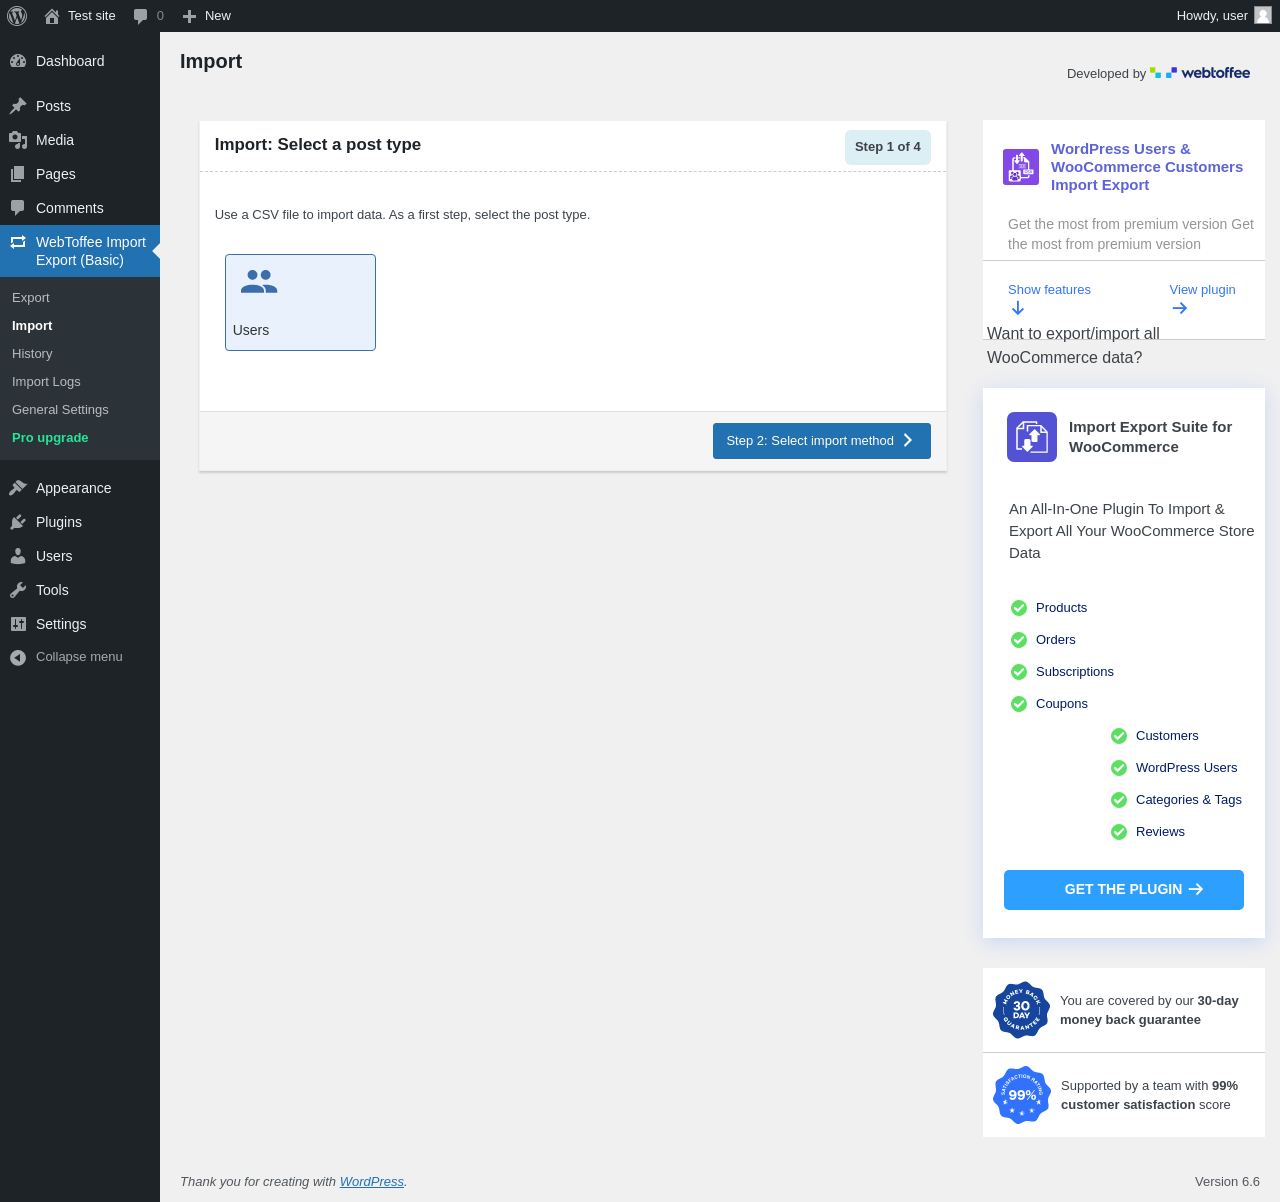Click the Import Export Suite plugin icon

1032,437
